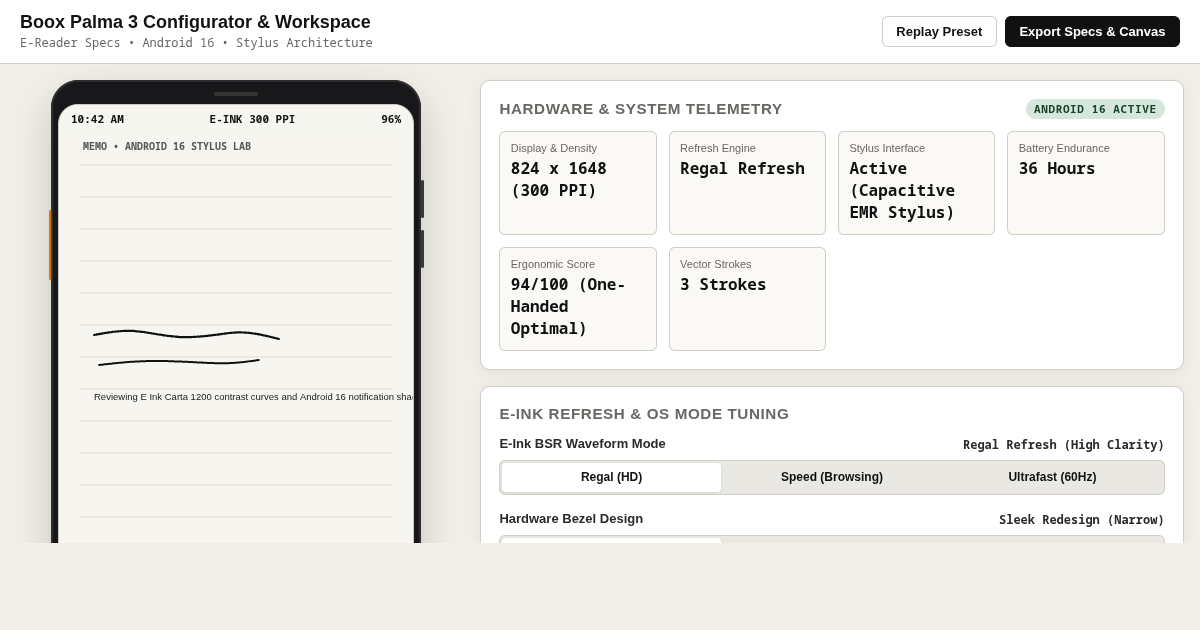Click the lower right-side device button
Viewport: 1200px width, 630px height.
pos(422,249)
